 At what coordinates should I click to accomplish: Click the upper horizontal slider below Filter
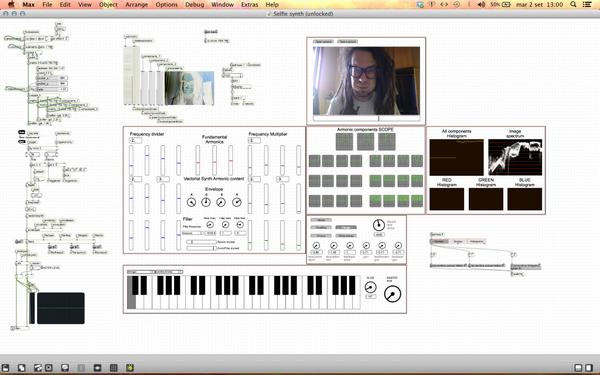tap(202, 242)
